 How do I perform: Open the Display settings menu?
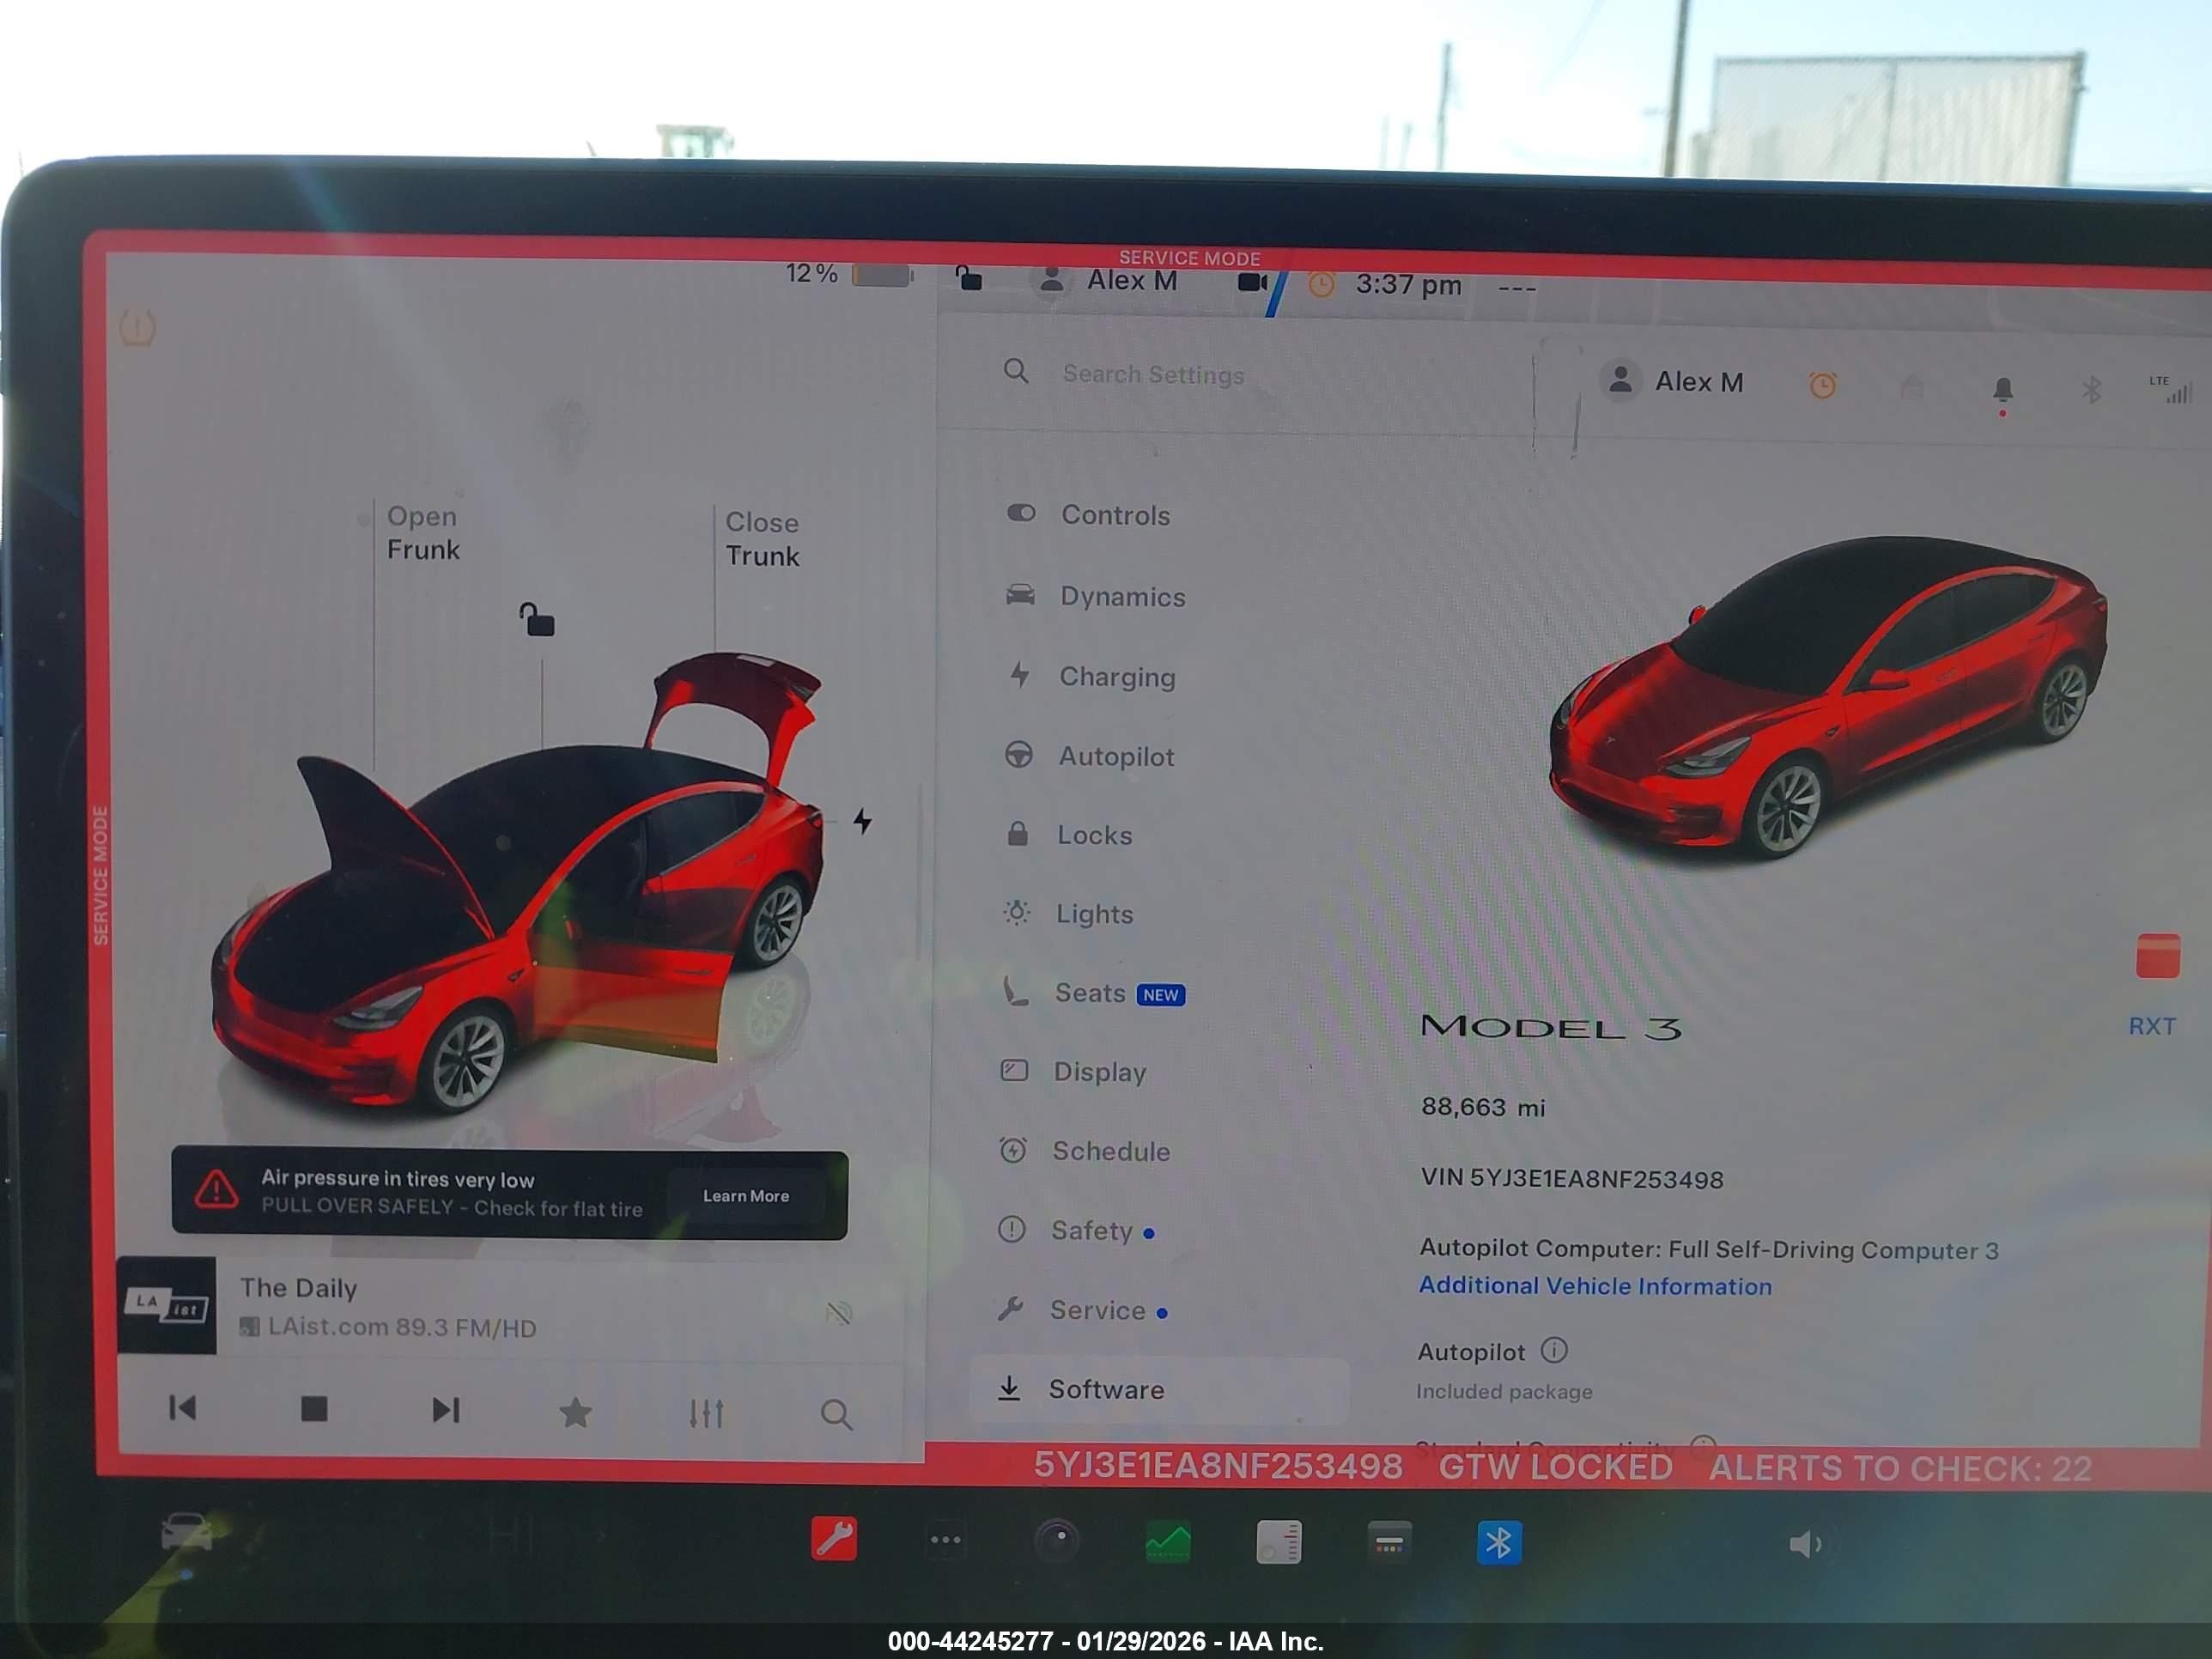coord(1074,1072)
